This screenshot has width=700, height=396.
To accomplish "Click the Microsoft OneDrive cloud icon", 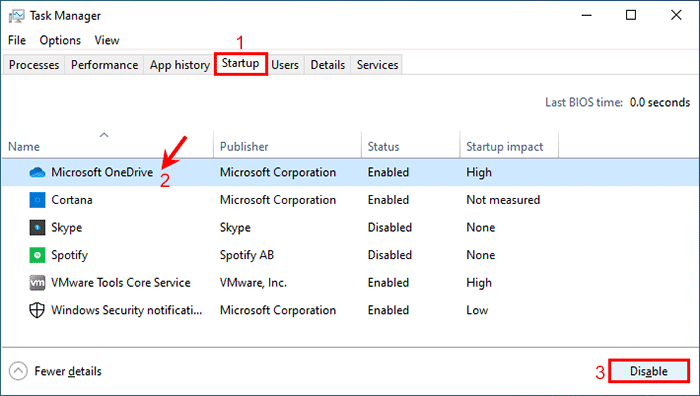I will pos(37,172).
